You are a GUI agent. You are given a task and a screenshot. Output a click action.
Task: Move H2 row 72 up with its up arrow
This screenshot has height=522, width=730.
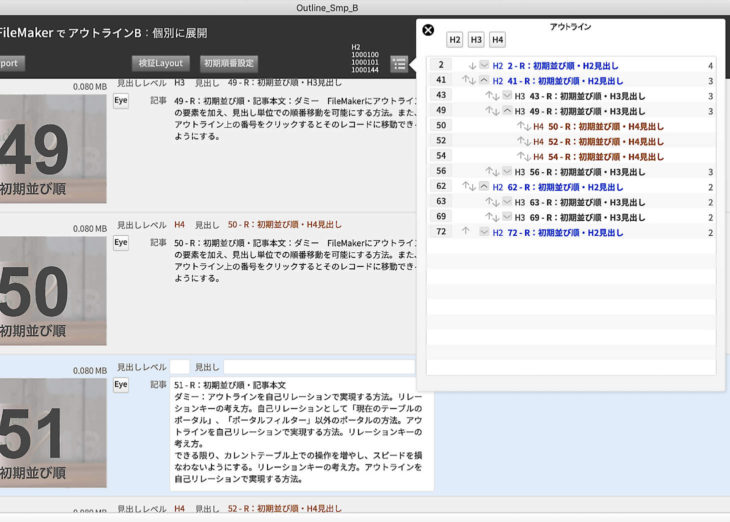pyautogui.click(x=465, y=231)
